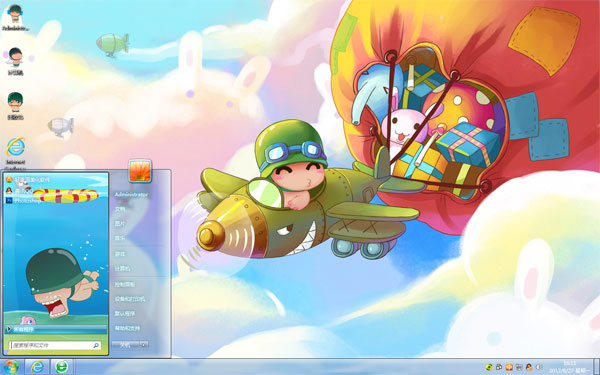Open the second desktop character icon with wings
This screenshot has height=375, width=600.
15,60
